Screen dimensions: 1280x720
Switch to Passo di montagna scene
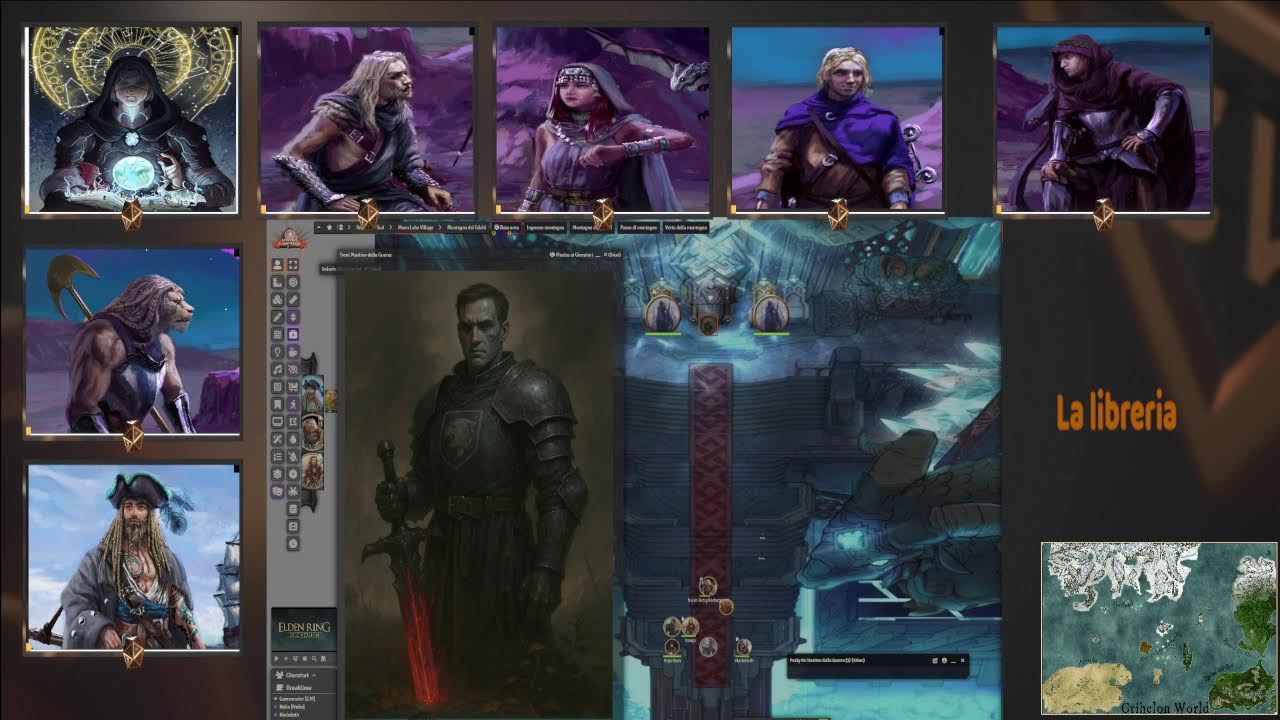638,227
